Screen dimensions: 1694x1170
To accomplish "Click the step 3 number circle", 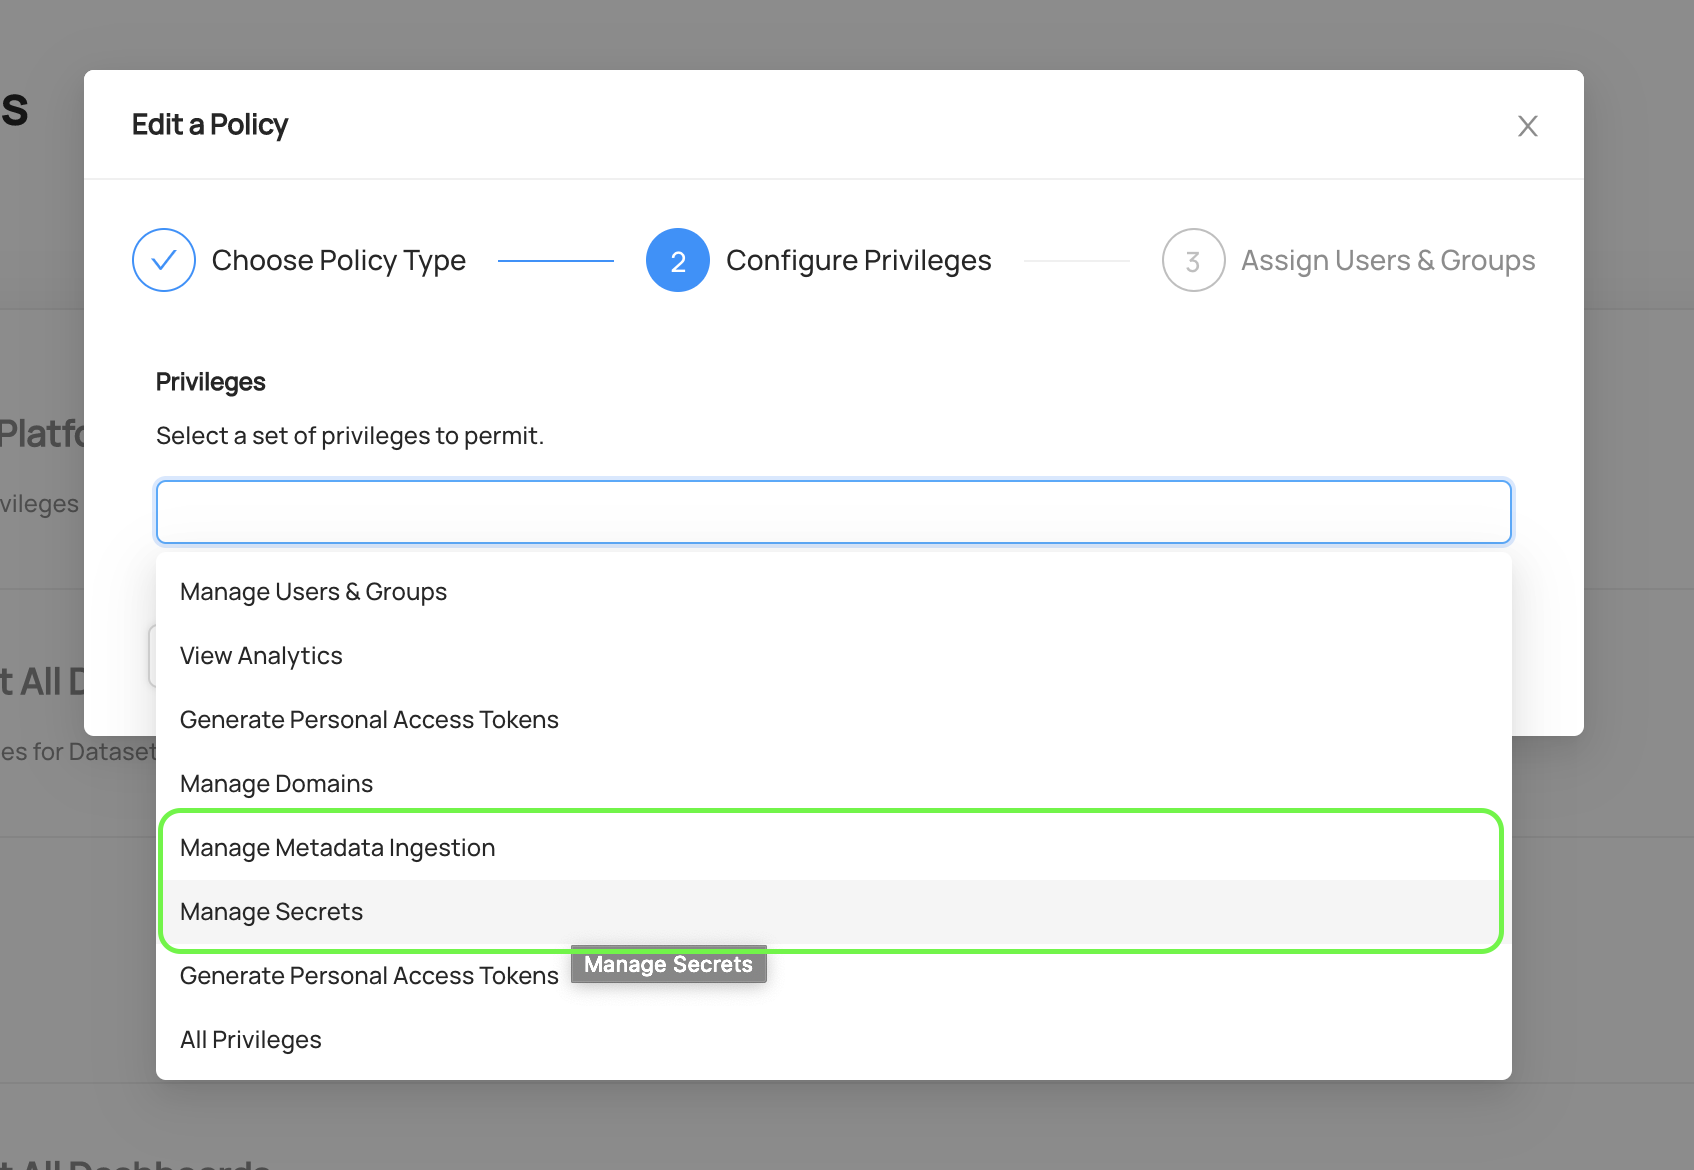I will tap(1193, 260).
